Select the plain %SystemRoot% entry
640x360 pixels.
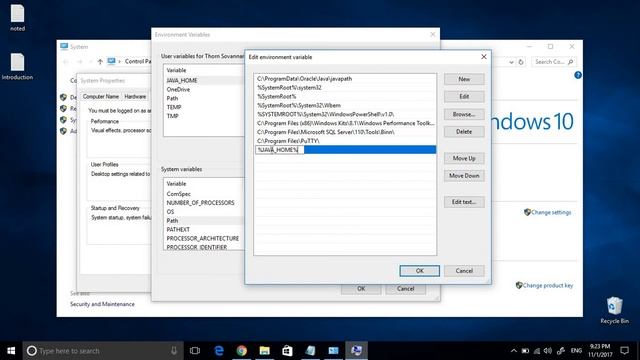pyautogui.click(x=345, y=97)
